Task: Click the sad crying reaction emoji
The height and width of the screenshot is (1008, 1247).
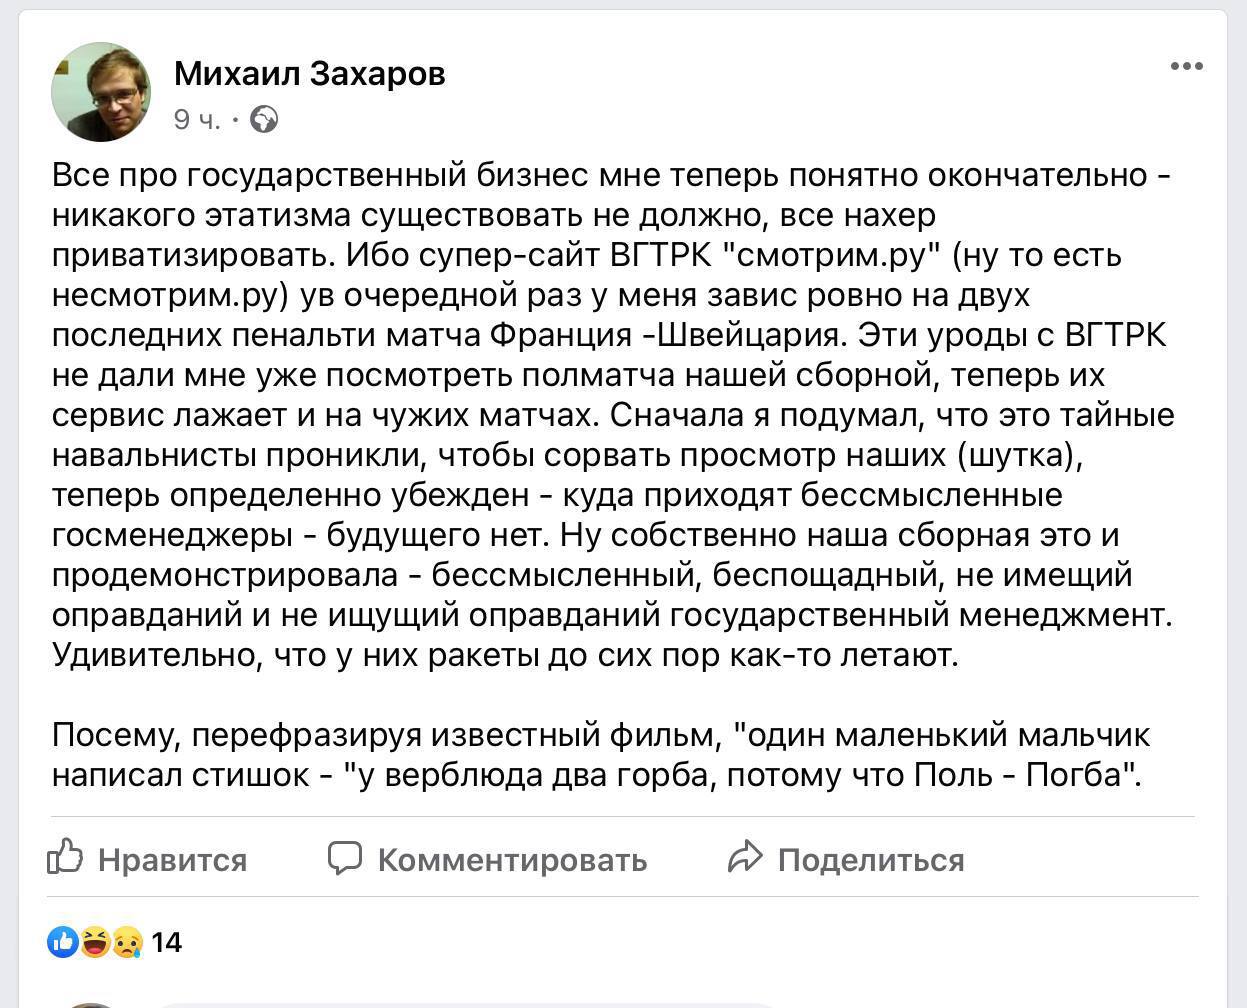Action: (127, 941)
